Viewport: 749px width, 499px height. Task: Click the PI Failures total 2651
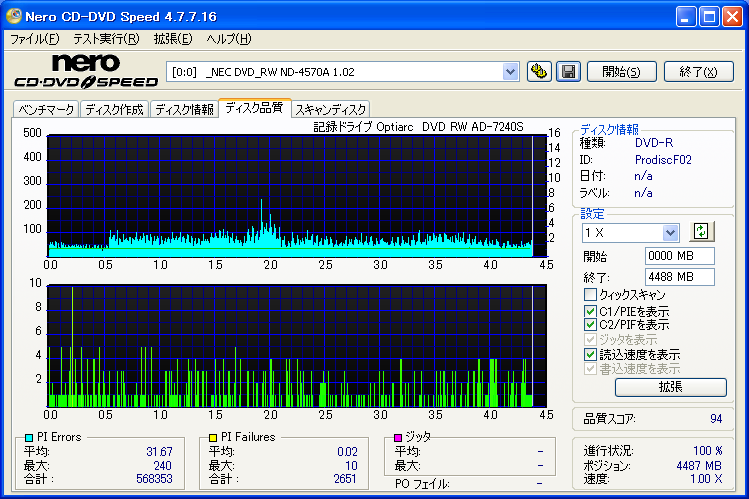(x=345, y=478)
